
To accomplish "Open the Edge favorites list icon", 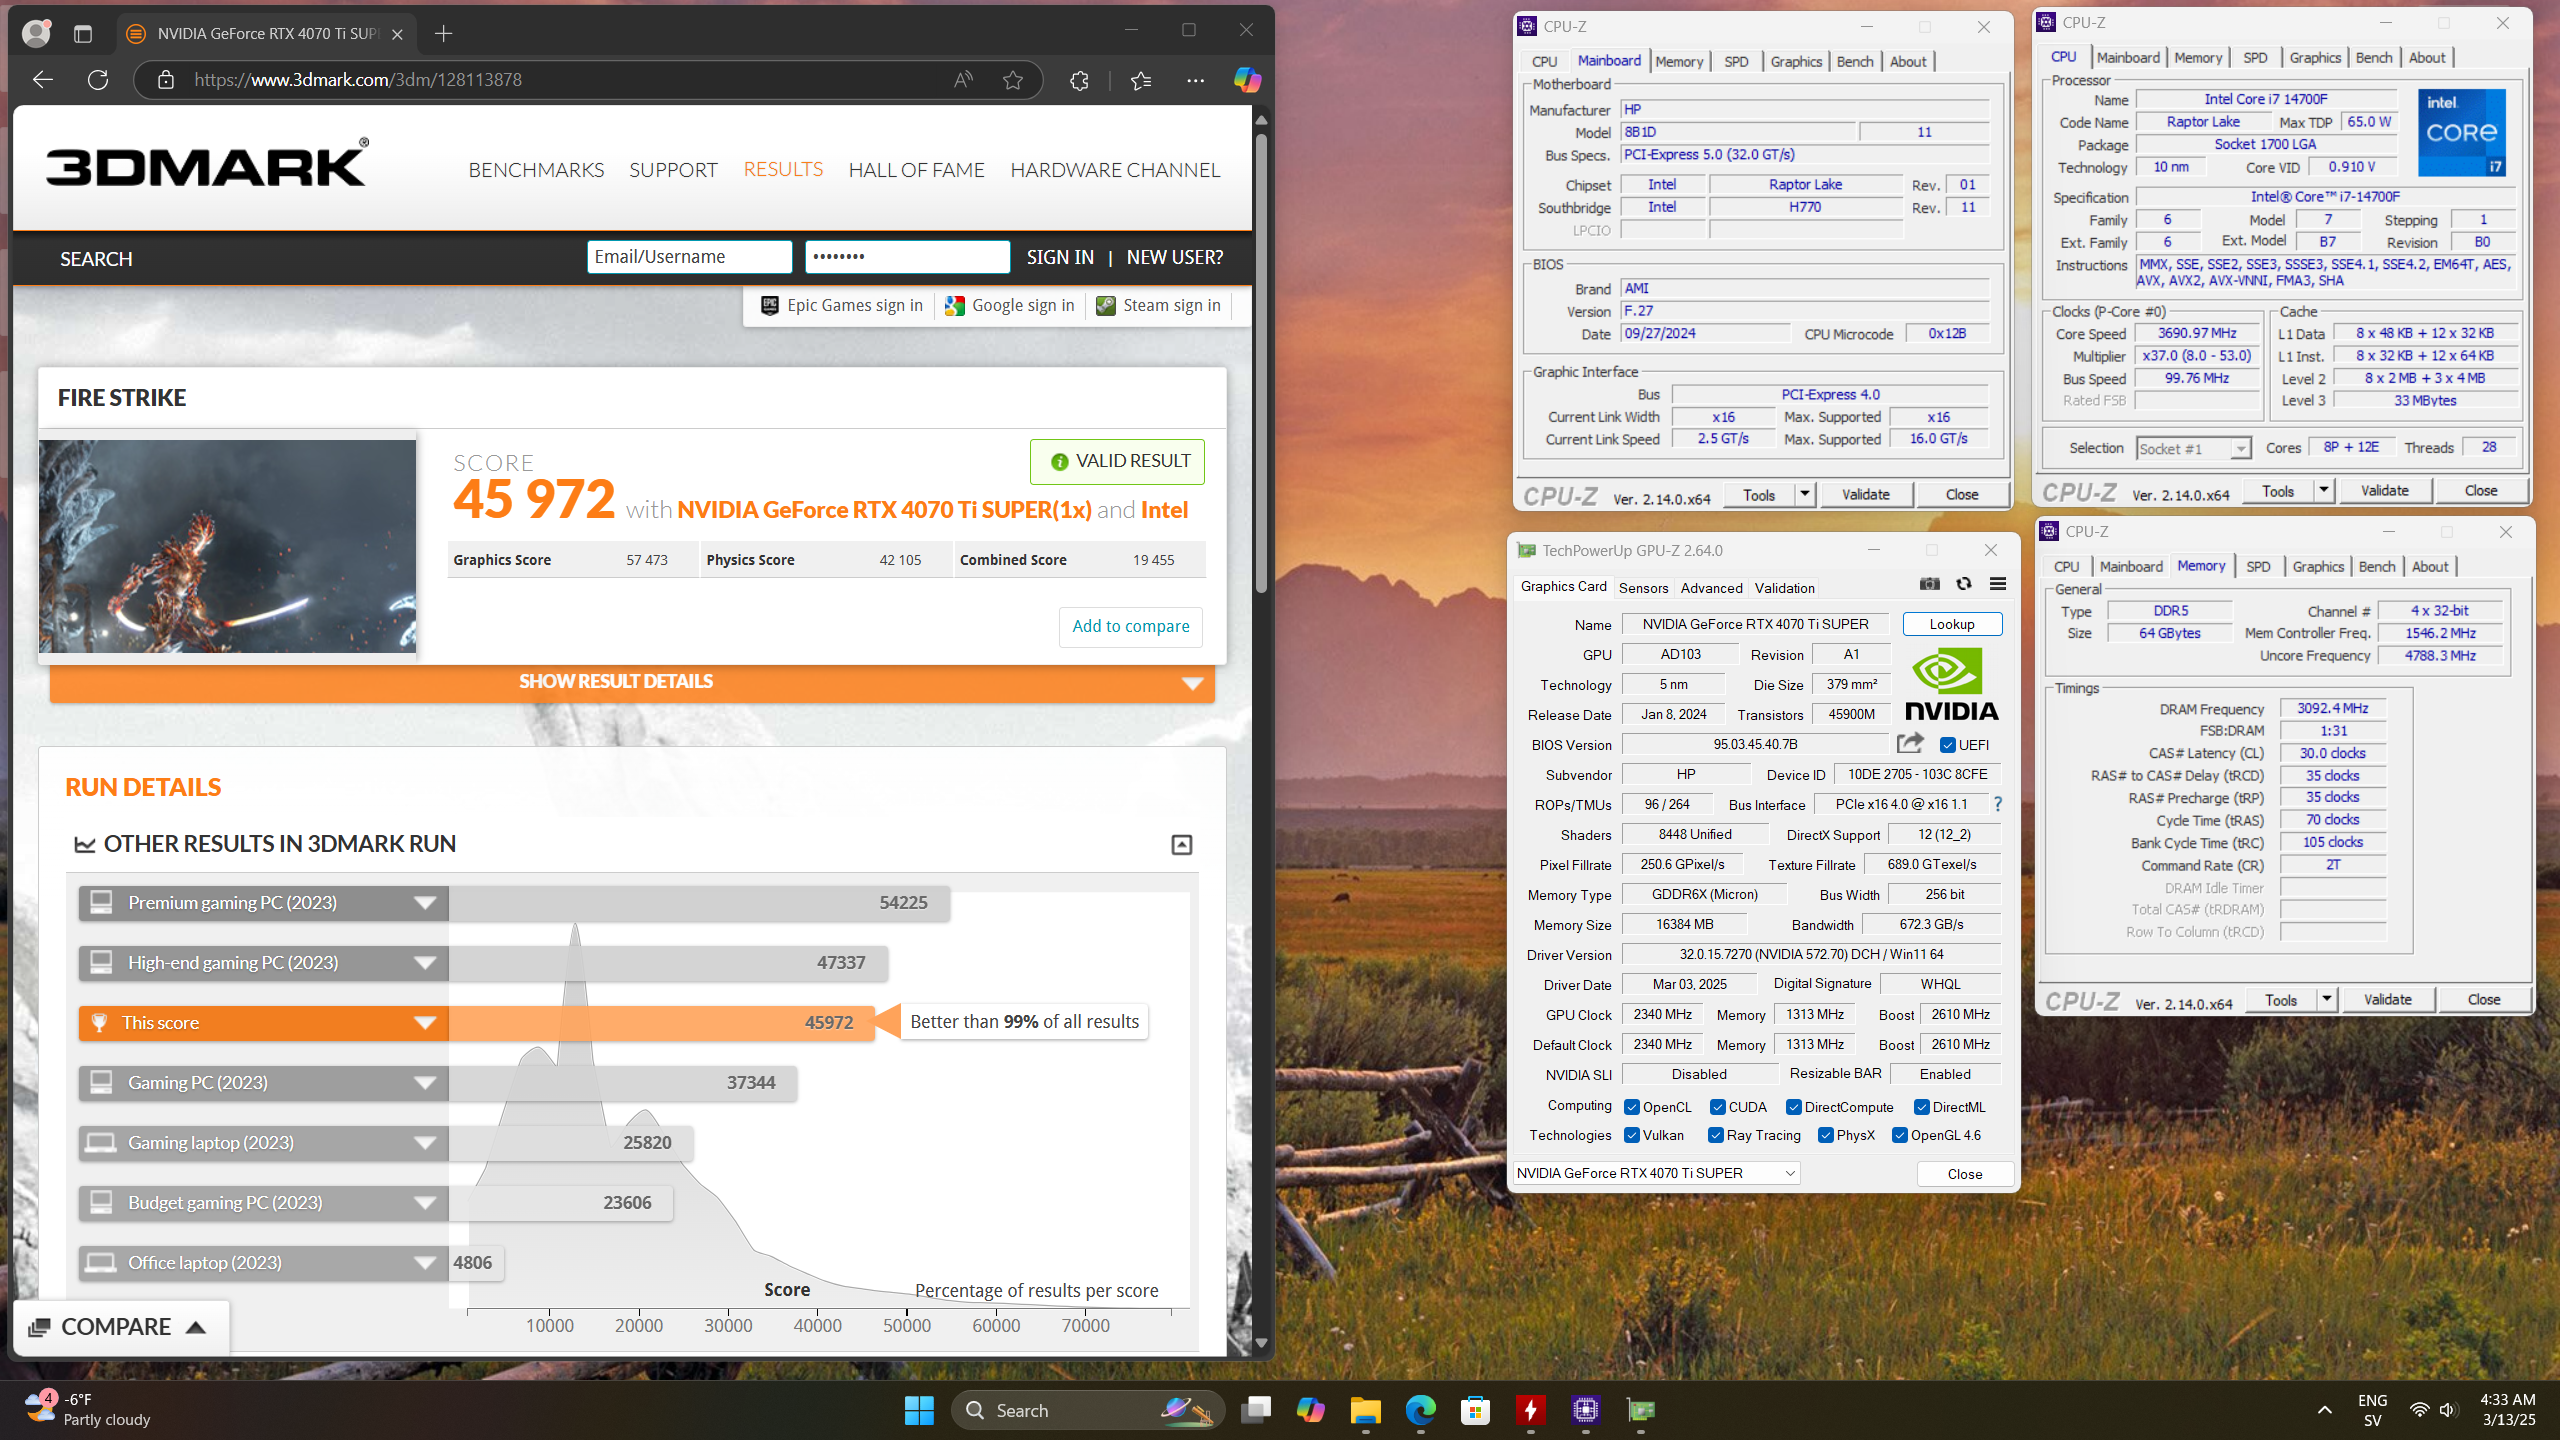I will 1141,80.
